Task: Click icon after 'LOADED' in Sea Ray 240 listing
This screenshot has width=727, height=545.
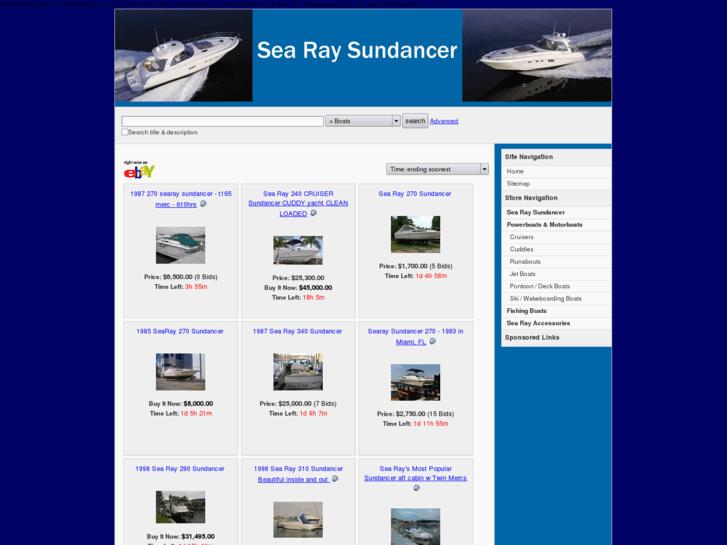Action: [x=313, y=213]
